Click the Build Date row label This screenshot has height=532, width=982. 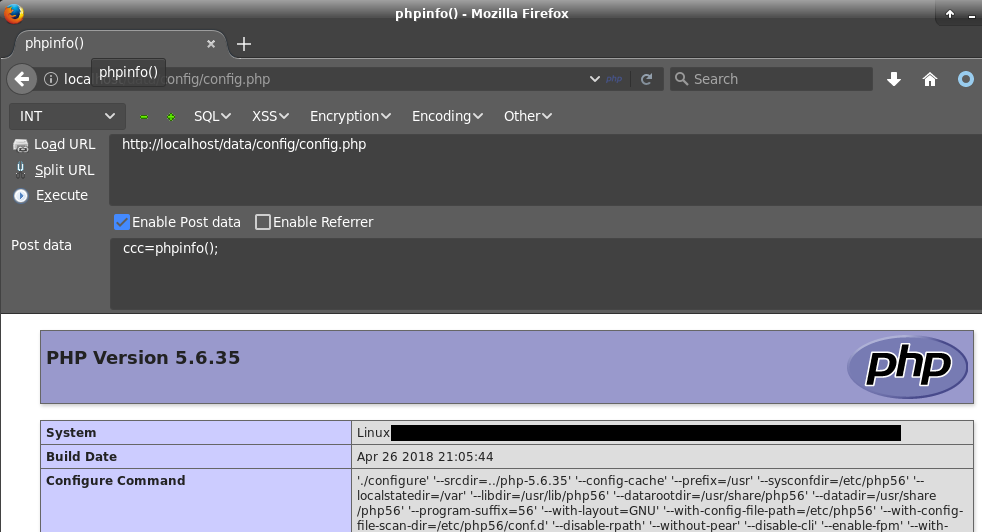[x=81, y=457]
